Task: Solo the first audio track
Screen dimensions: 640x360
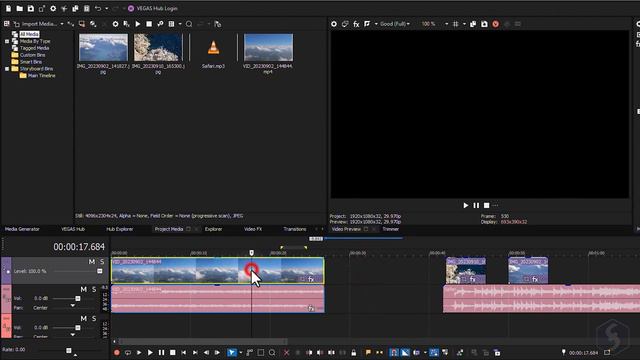Action: [93, 289]
